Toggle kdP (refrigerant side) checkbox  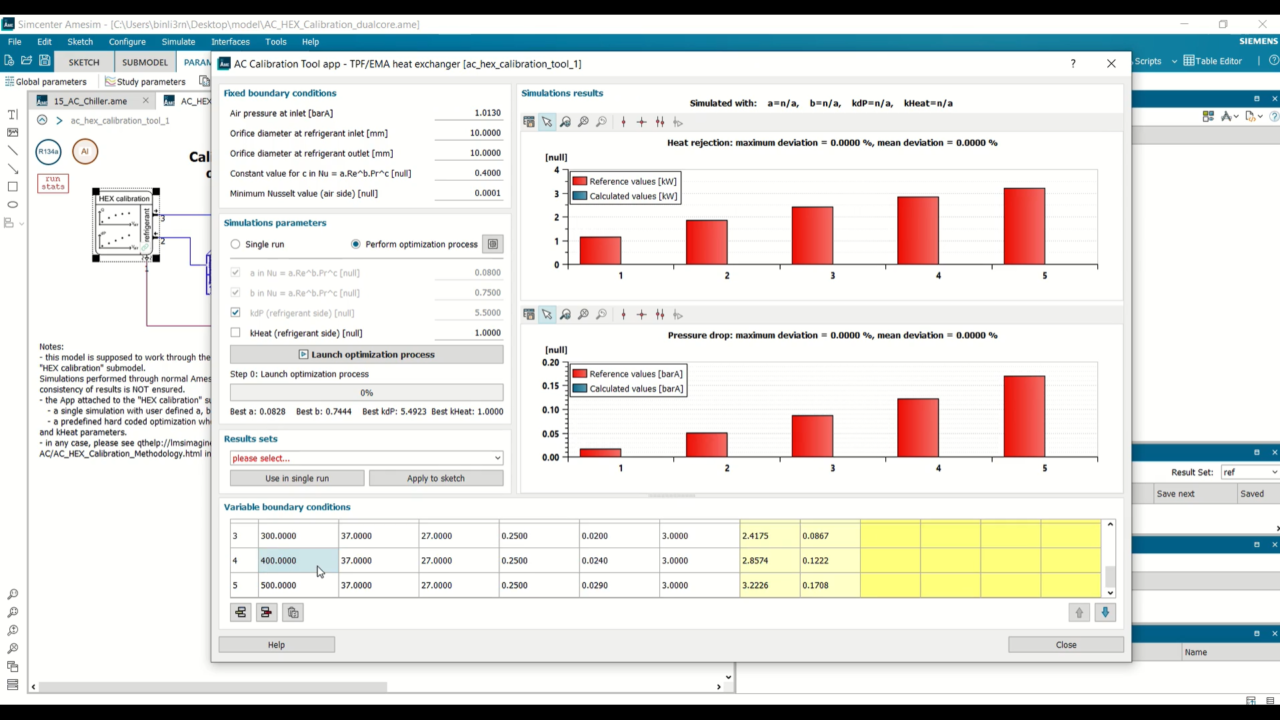(236, 313)
